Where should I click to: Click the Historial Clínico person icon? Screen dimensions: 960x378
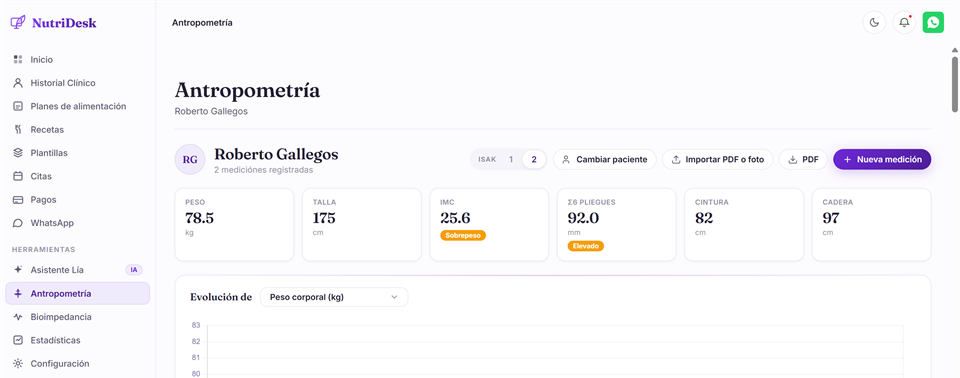(x=18, y=83)
